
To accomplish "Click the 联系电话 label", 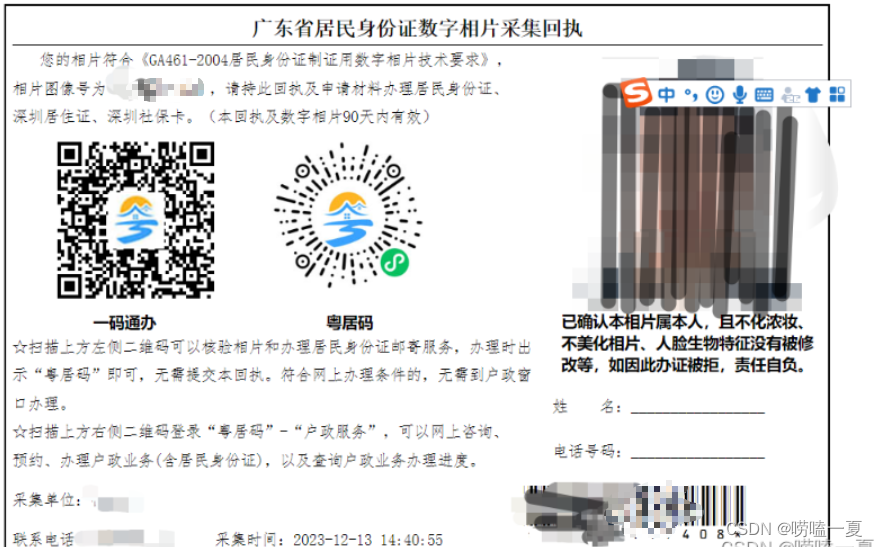I will coord(44,539).
